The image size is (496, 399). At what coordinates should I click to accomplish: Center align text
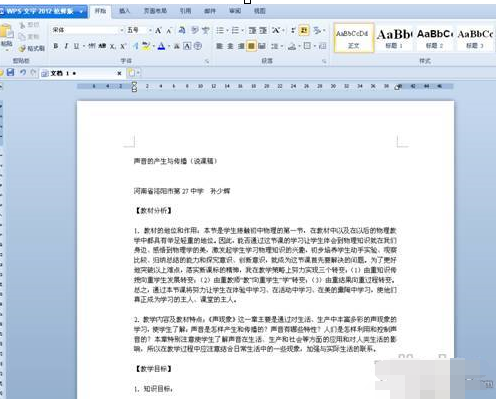[x=230, y=46]
